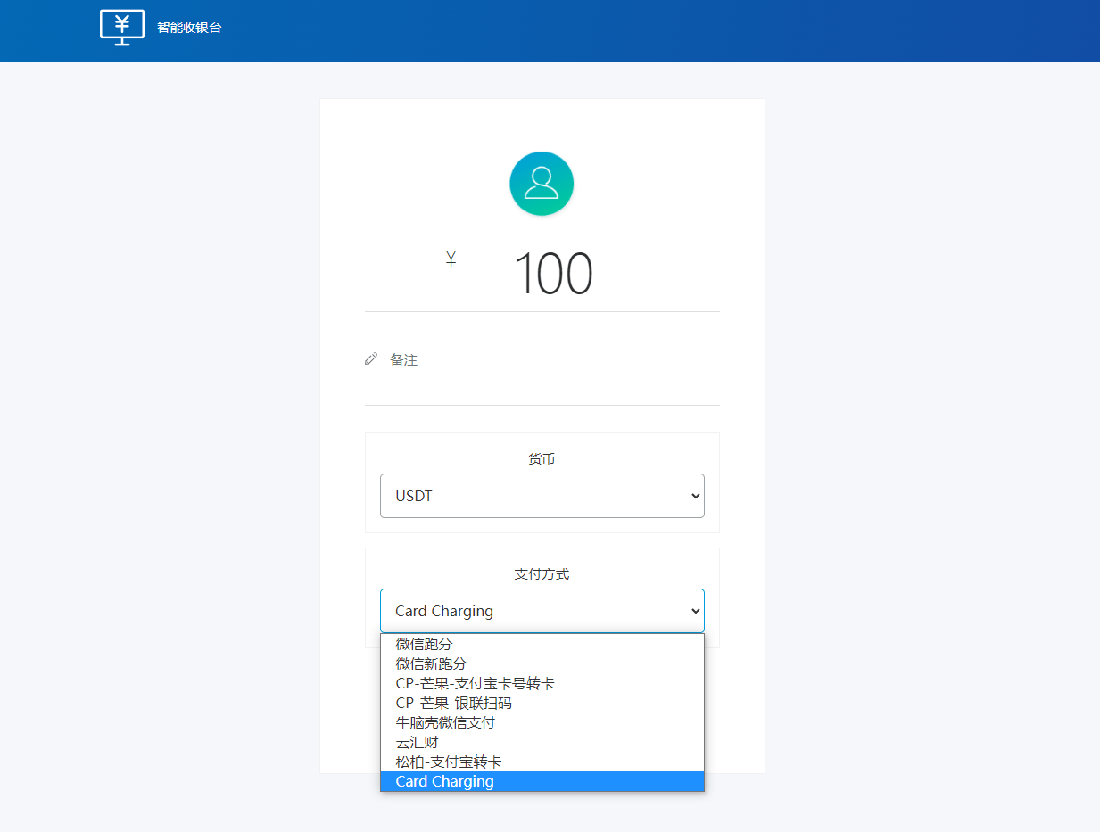Click the 智能收银台 header title

189,28
